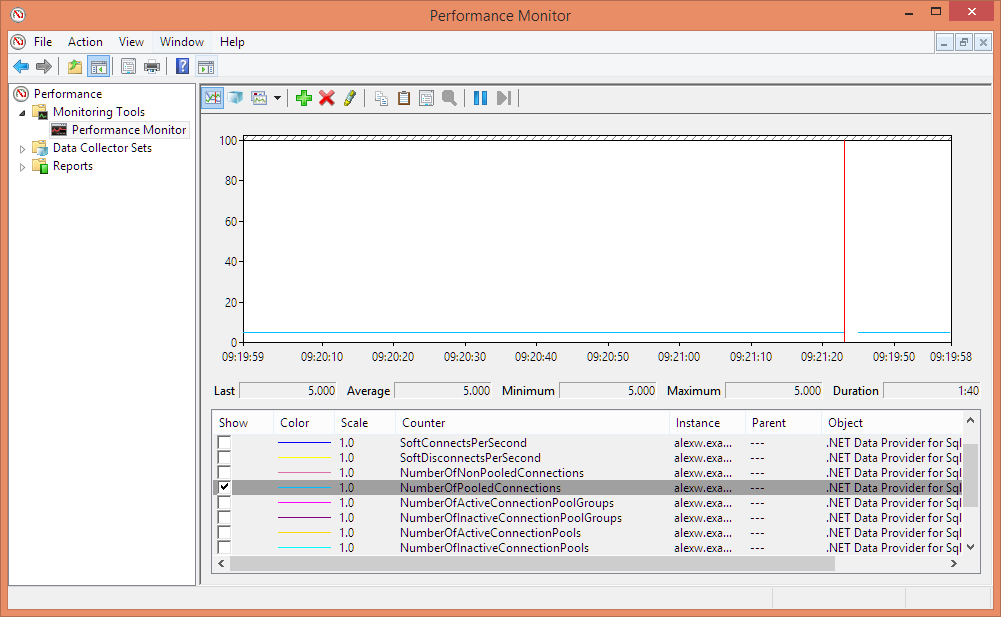Sort by the Counter column header
The height and width of the screenshot is (617, 1001).
coord(532,423)
